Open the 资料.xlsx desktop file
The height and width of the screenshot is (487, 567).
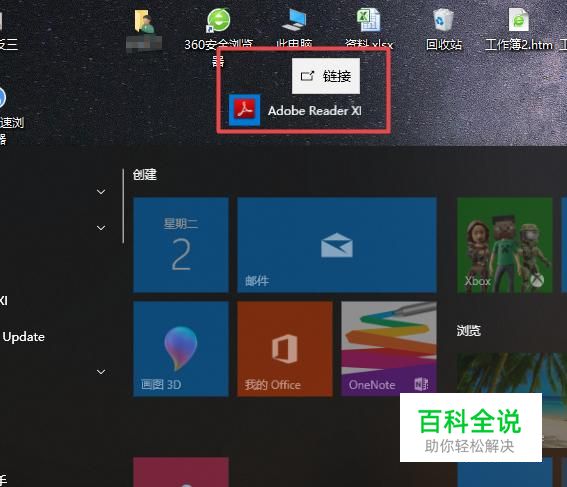368,29
